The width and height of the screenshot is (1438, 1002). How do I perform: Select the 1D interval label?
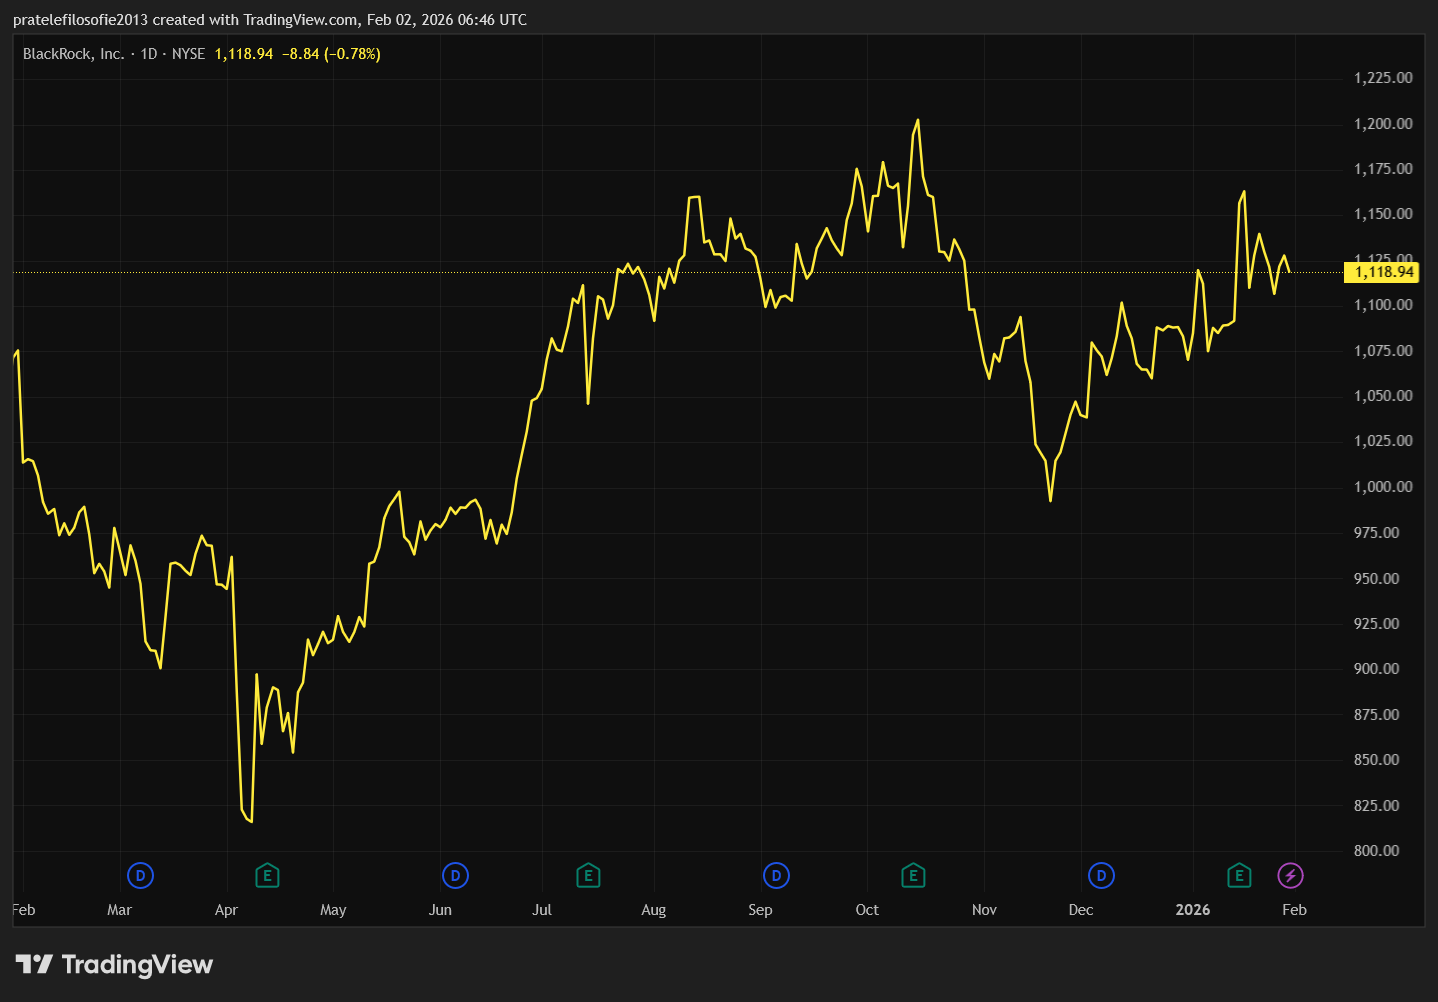[x=149, y=54]
